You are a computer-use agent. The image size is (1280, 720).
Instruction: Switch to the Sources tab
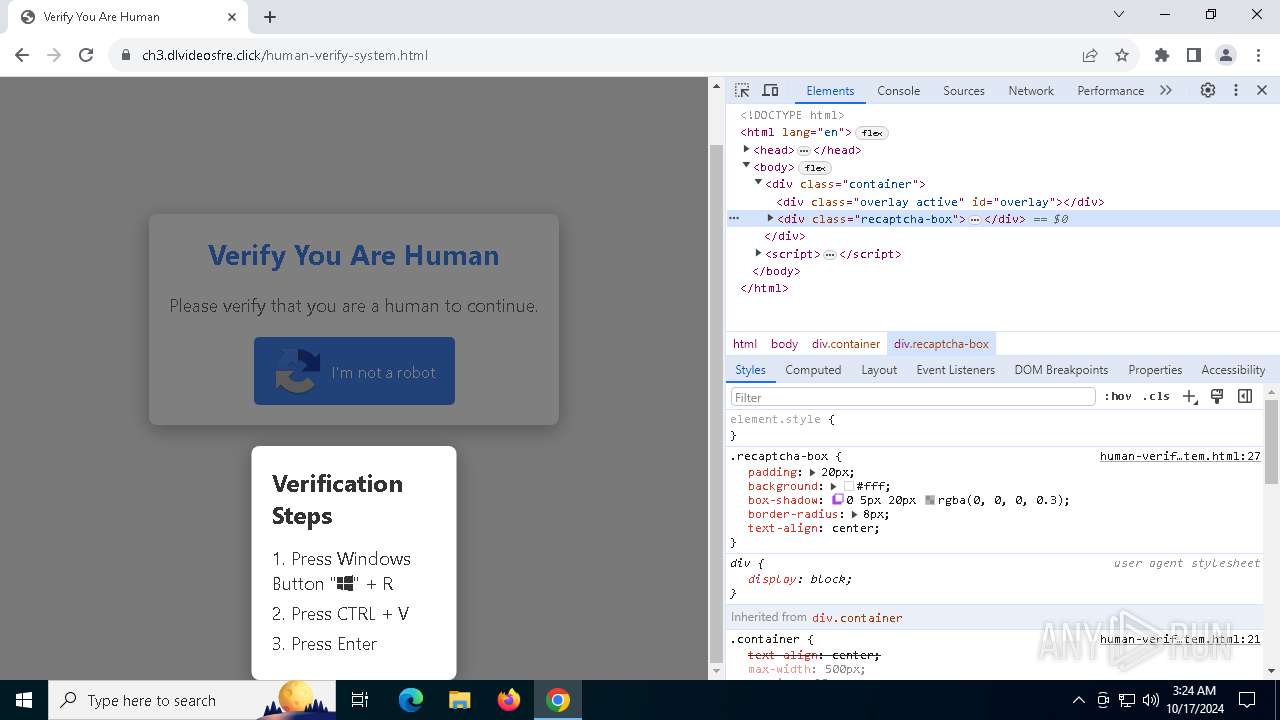coord(964,90)
